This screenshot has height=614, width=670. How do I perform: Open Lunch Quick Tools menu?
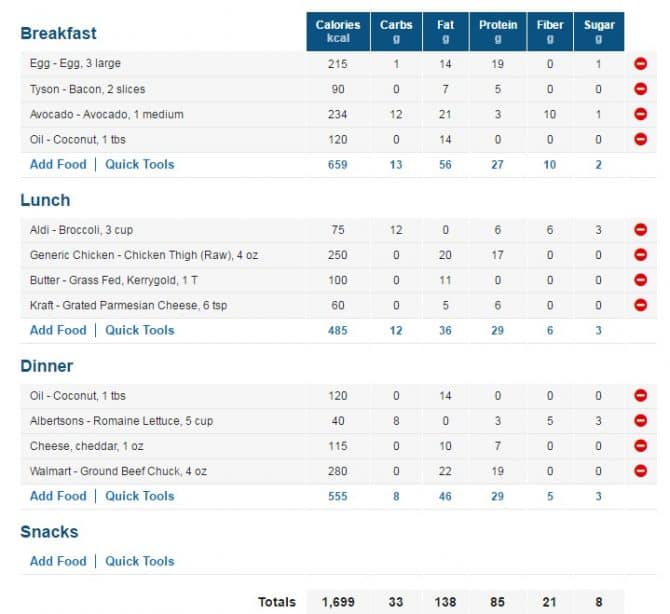(x=140, y=330)
